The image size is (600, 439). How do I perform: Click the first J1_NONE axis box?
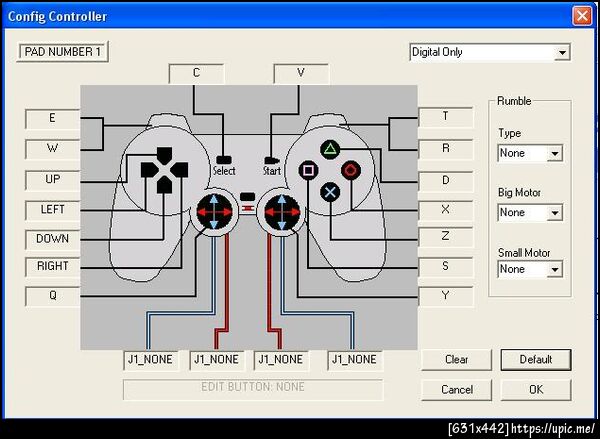(x=151, y=360)
